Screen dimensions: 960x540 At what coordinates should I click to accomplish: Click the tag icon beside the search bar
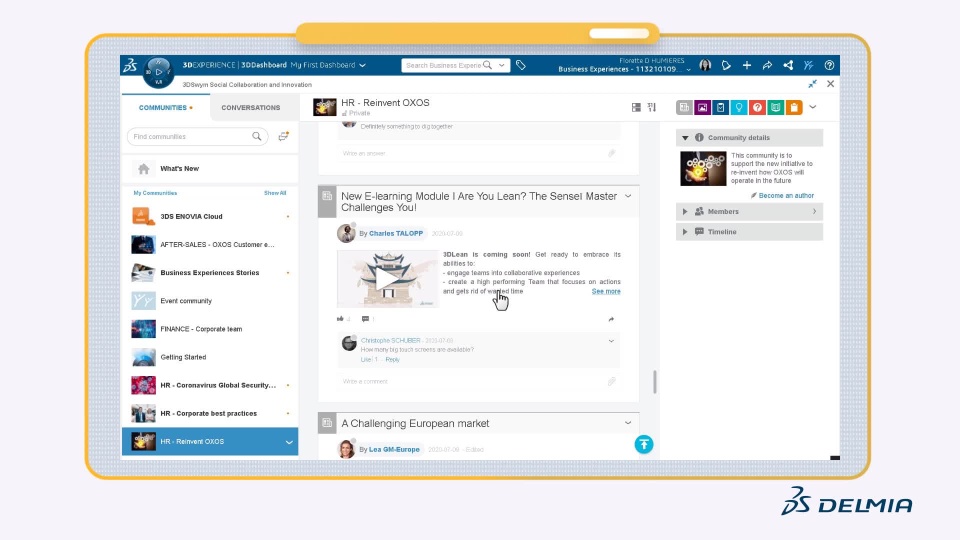tap(521, 65)
